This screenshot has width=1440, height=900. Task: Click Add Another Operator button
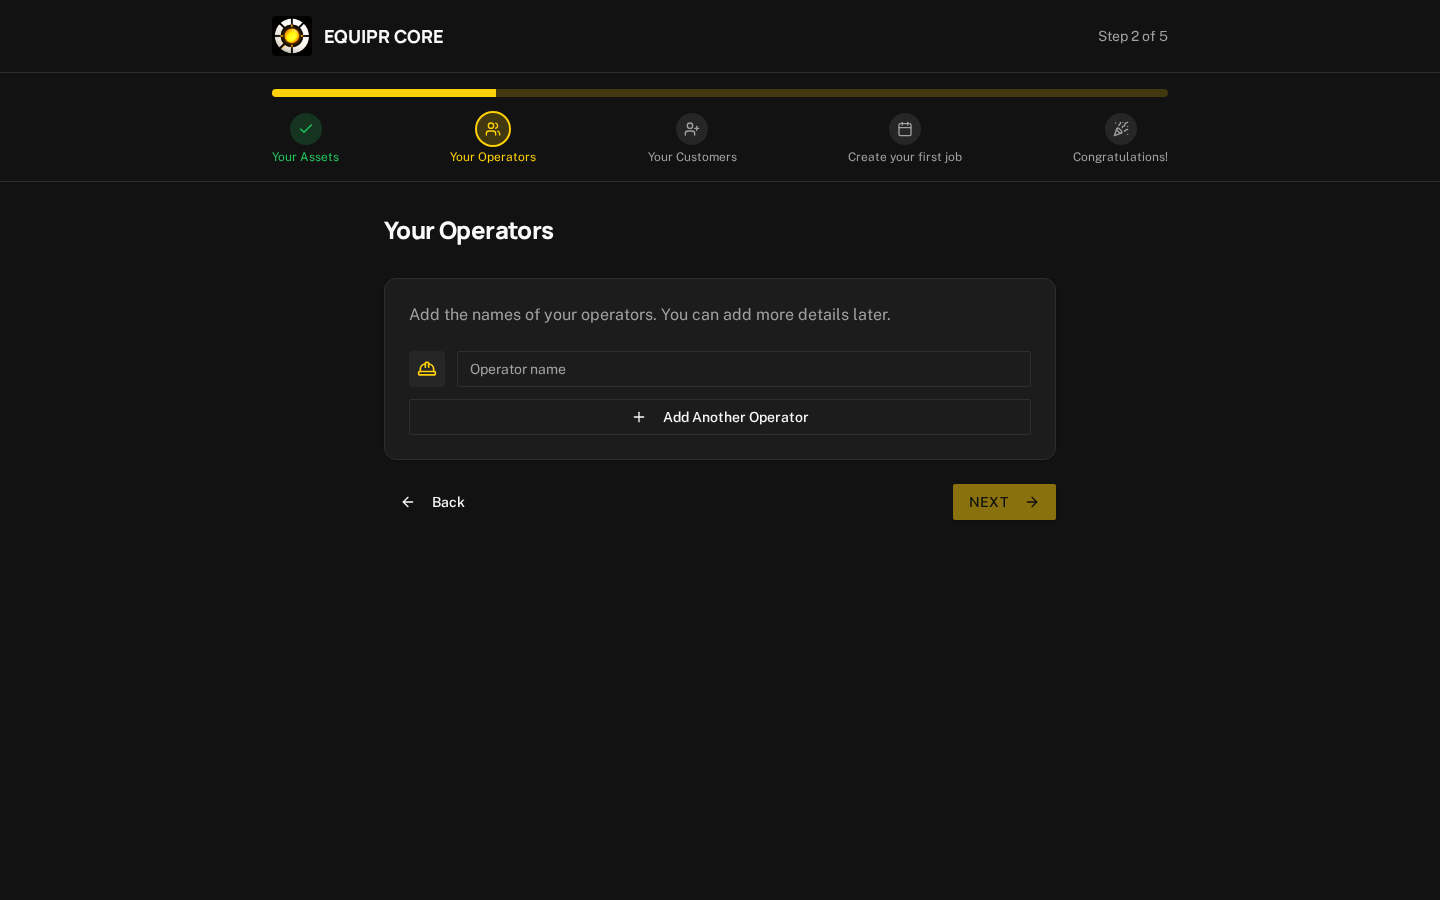tap(720, 417)
